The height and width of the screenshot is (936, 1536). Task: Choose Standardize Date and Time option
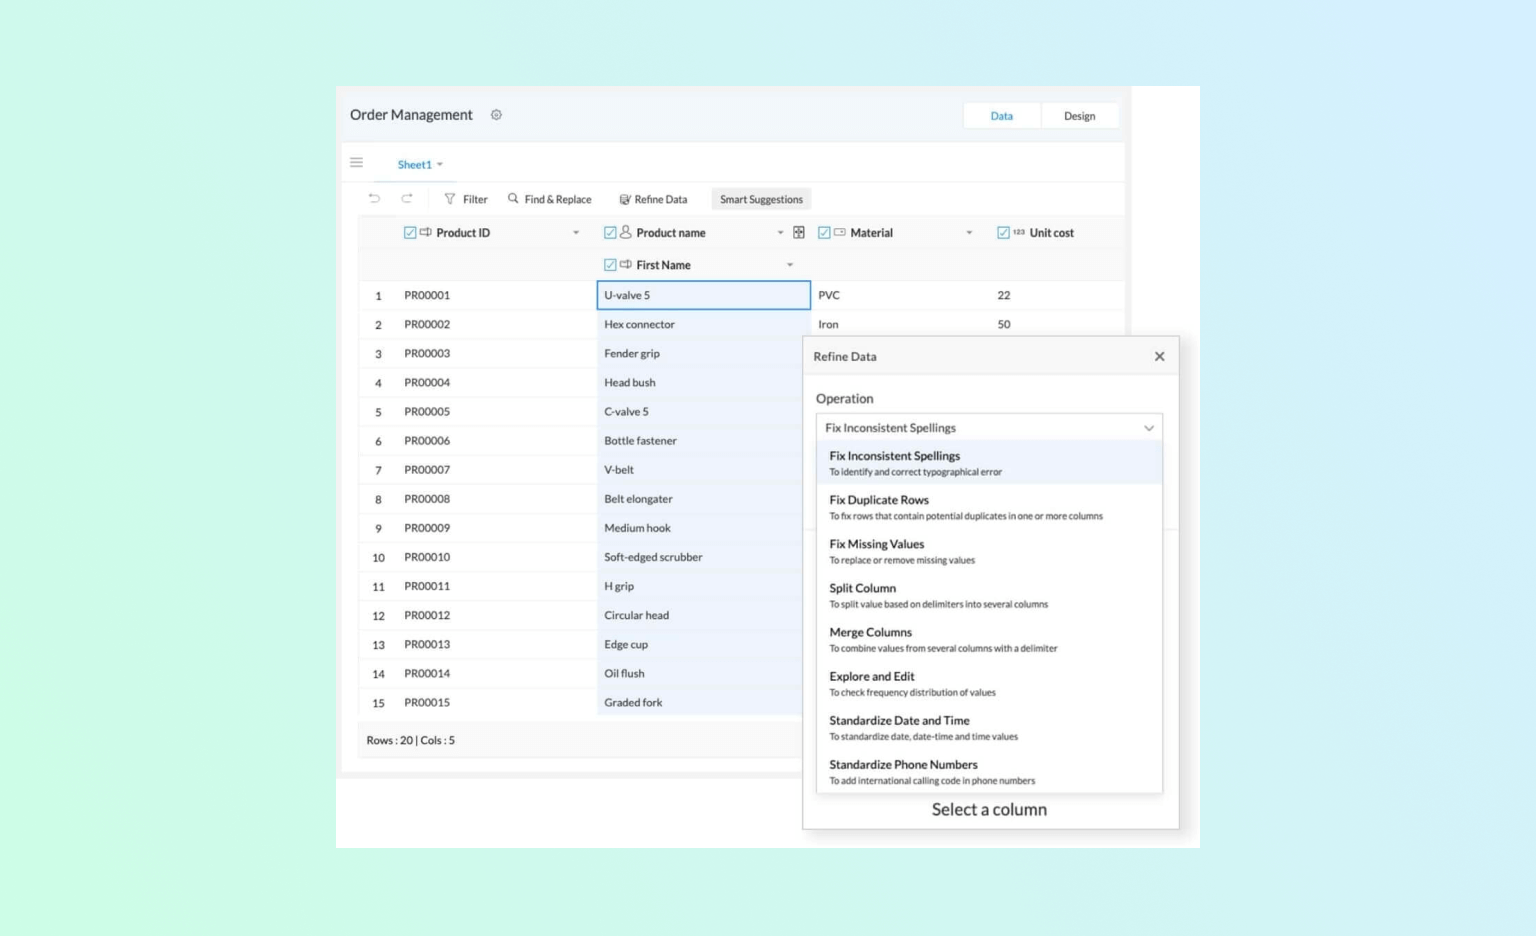point(989,727)
